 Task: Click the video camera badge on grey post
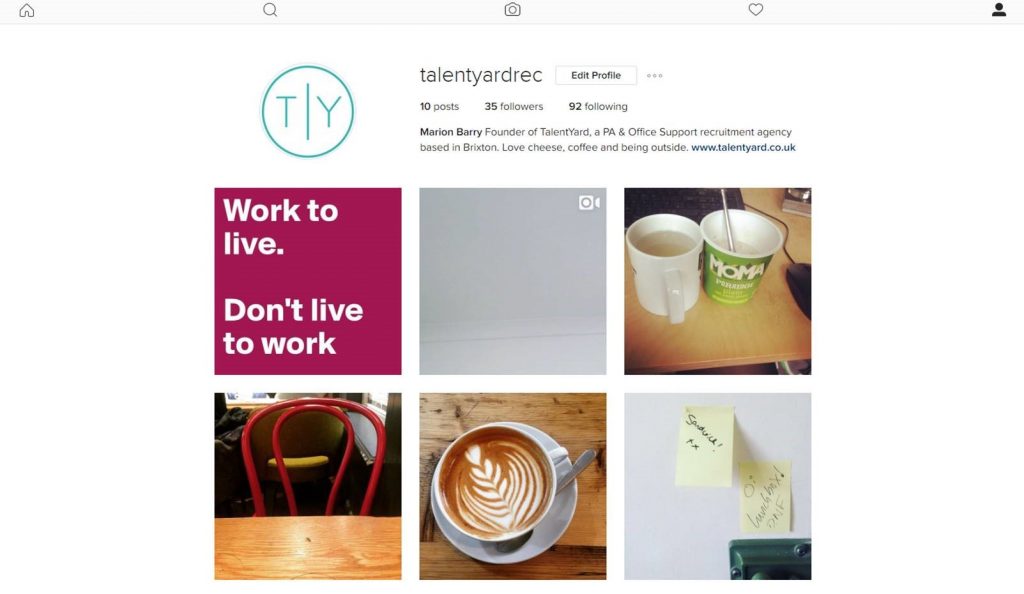point(589,203)
